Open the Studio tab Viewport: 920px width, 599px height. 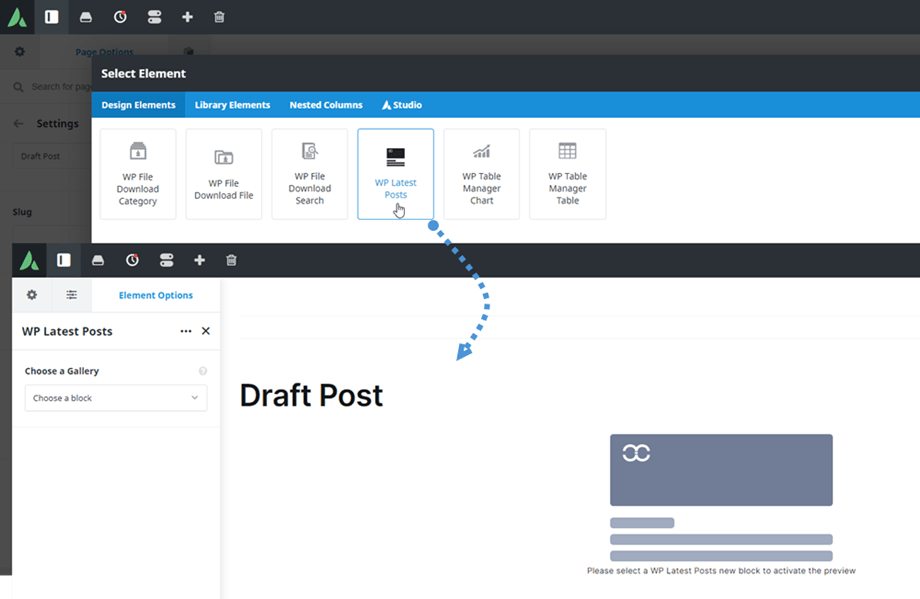(401, 105)
